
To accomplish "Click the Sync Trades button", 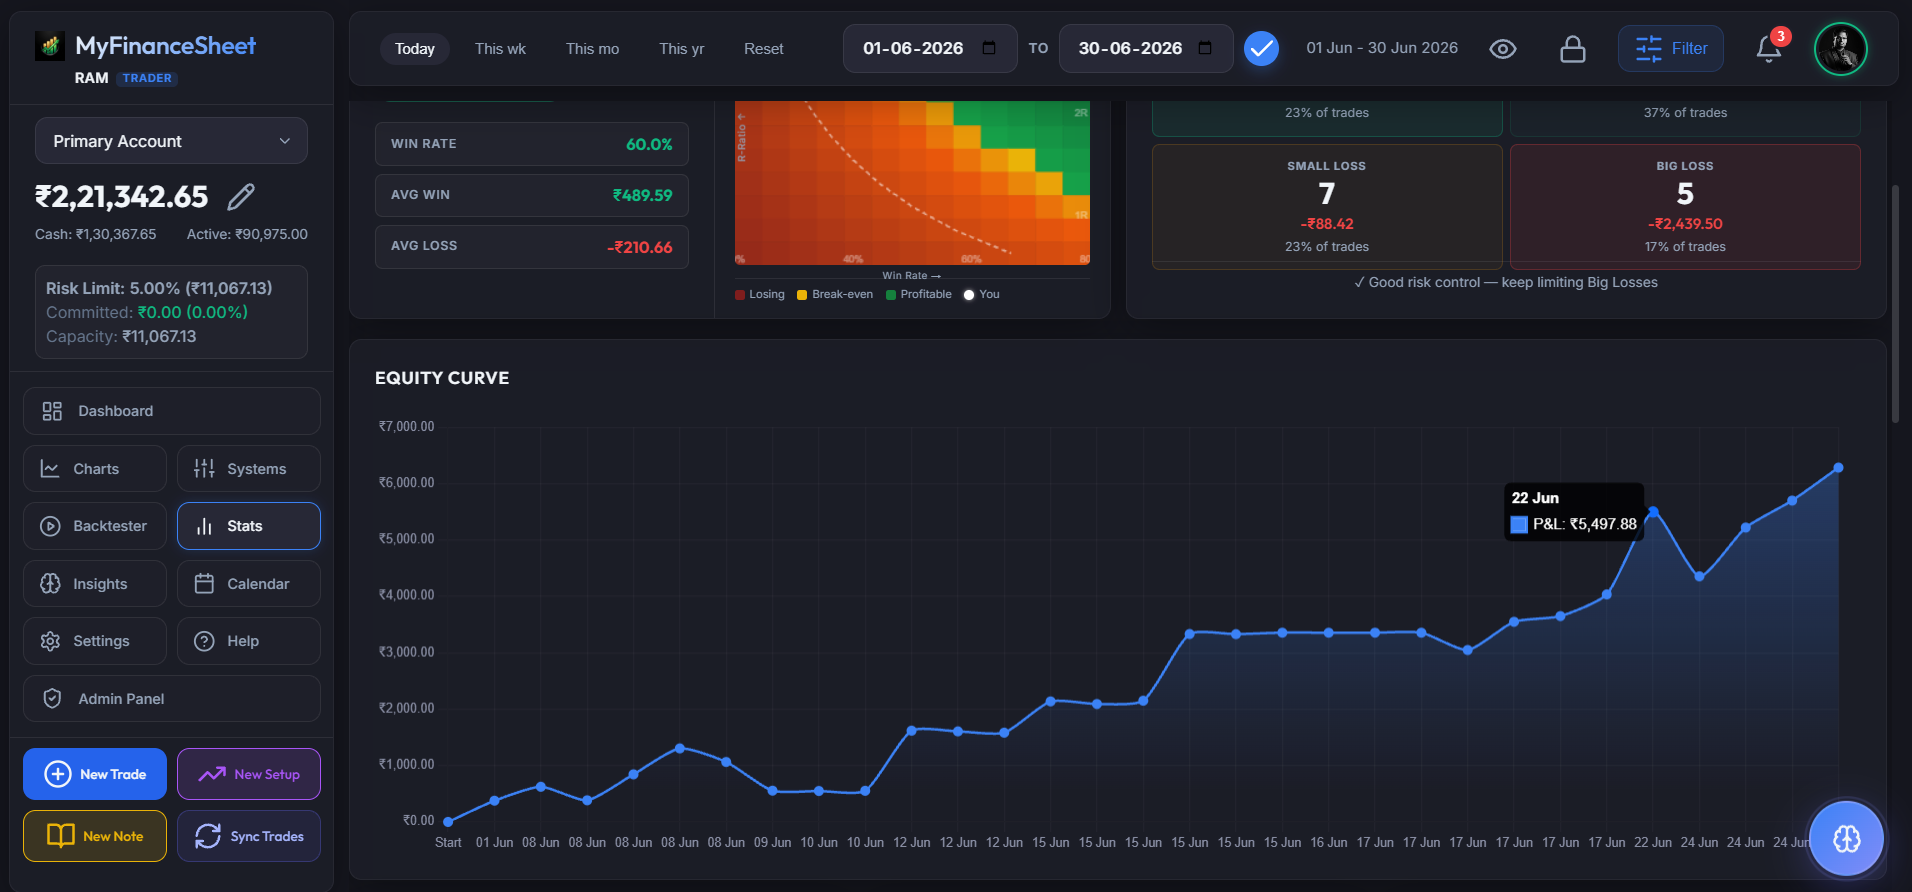I will pos(249,836).
